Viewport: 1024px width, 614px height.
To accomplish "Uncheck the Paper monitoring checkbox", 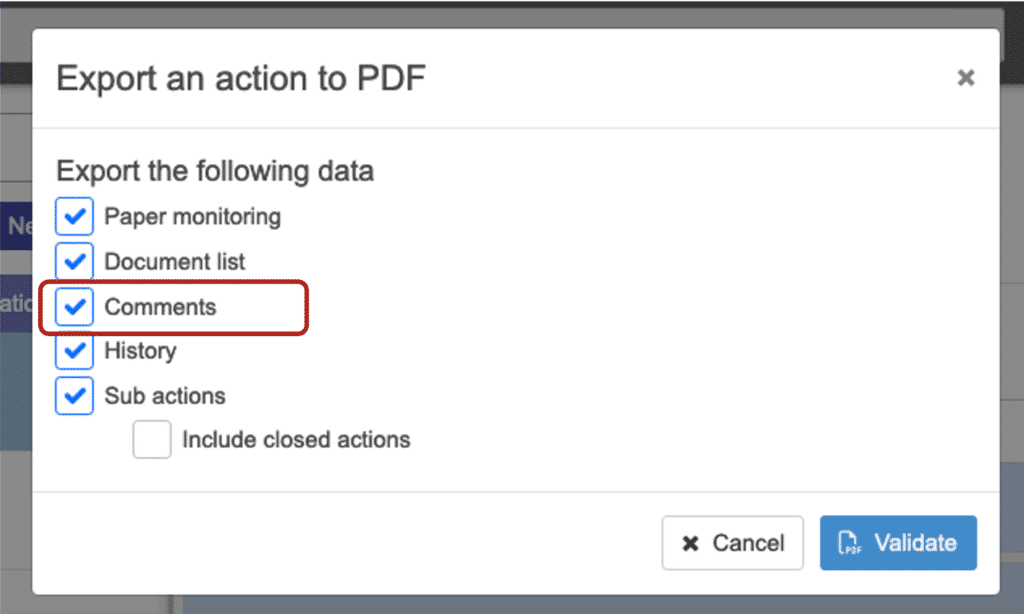I will tap(75, 217).
